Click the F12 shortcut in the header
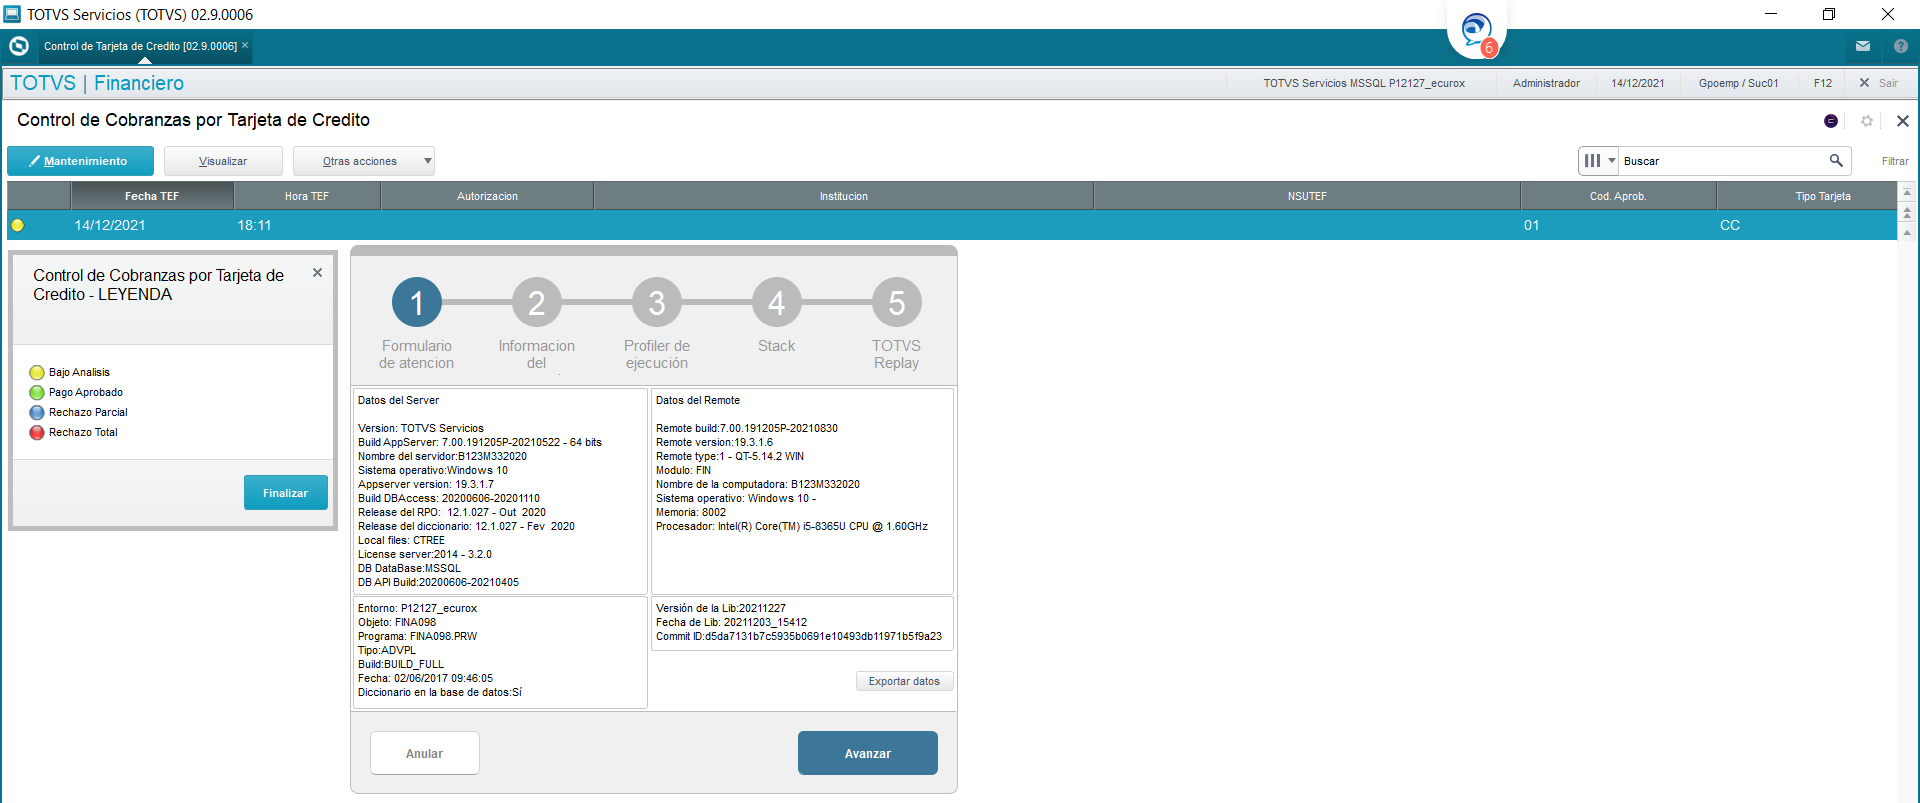This screenshot has height=803, width=1920. 1823,83
